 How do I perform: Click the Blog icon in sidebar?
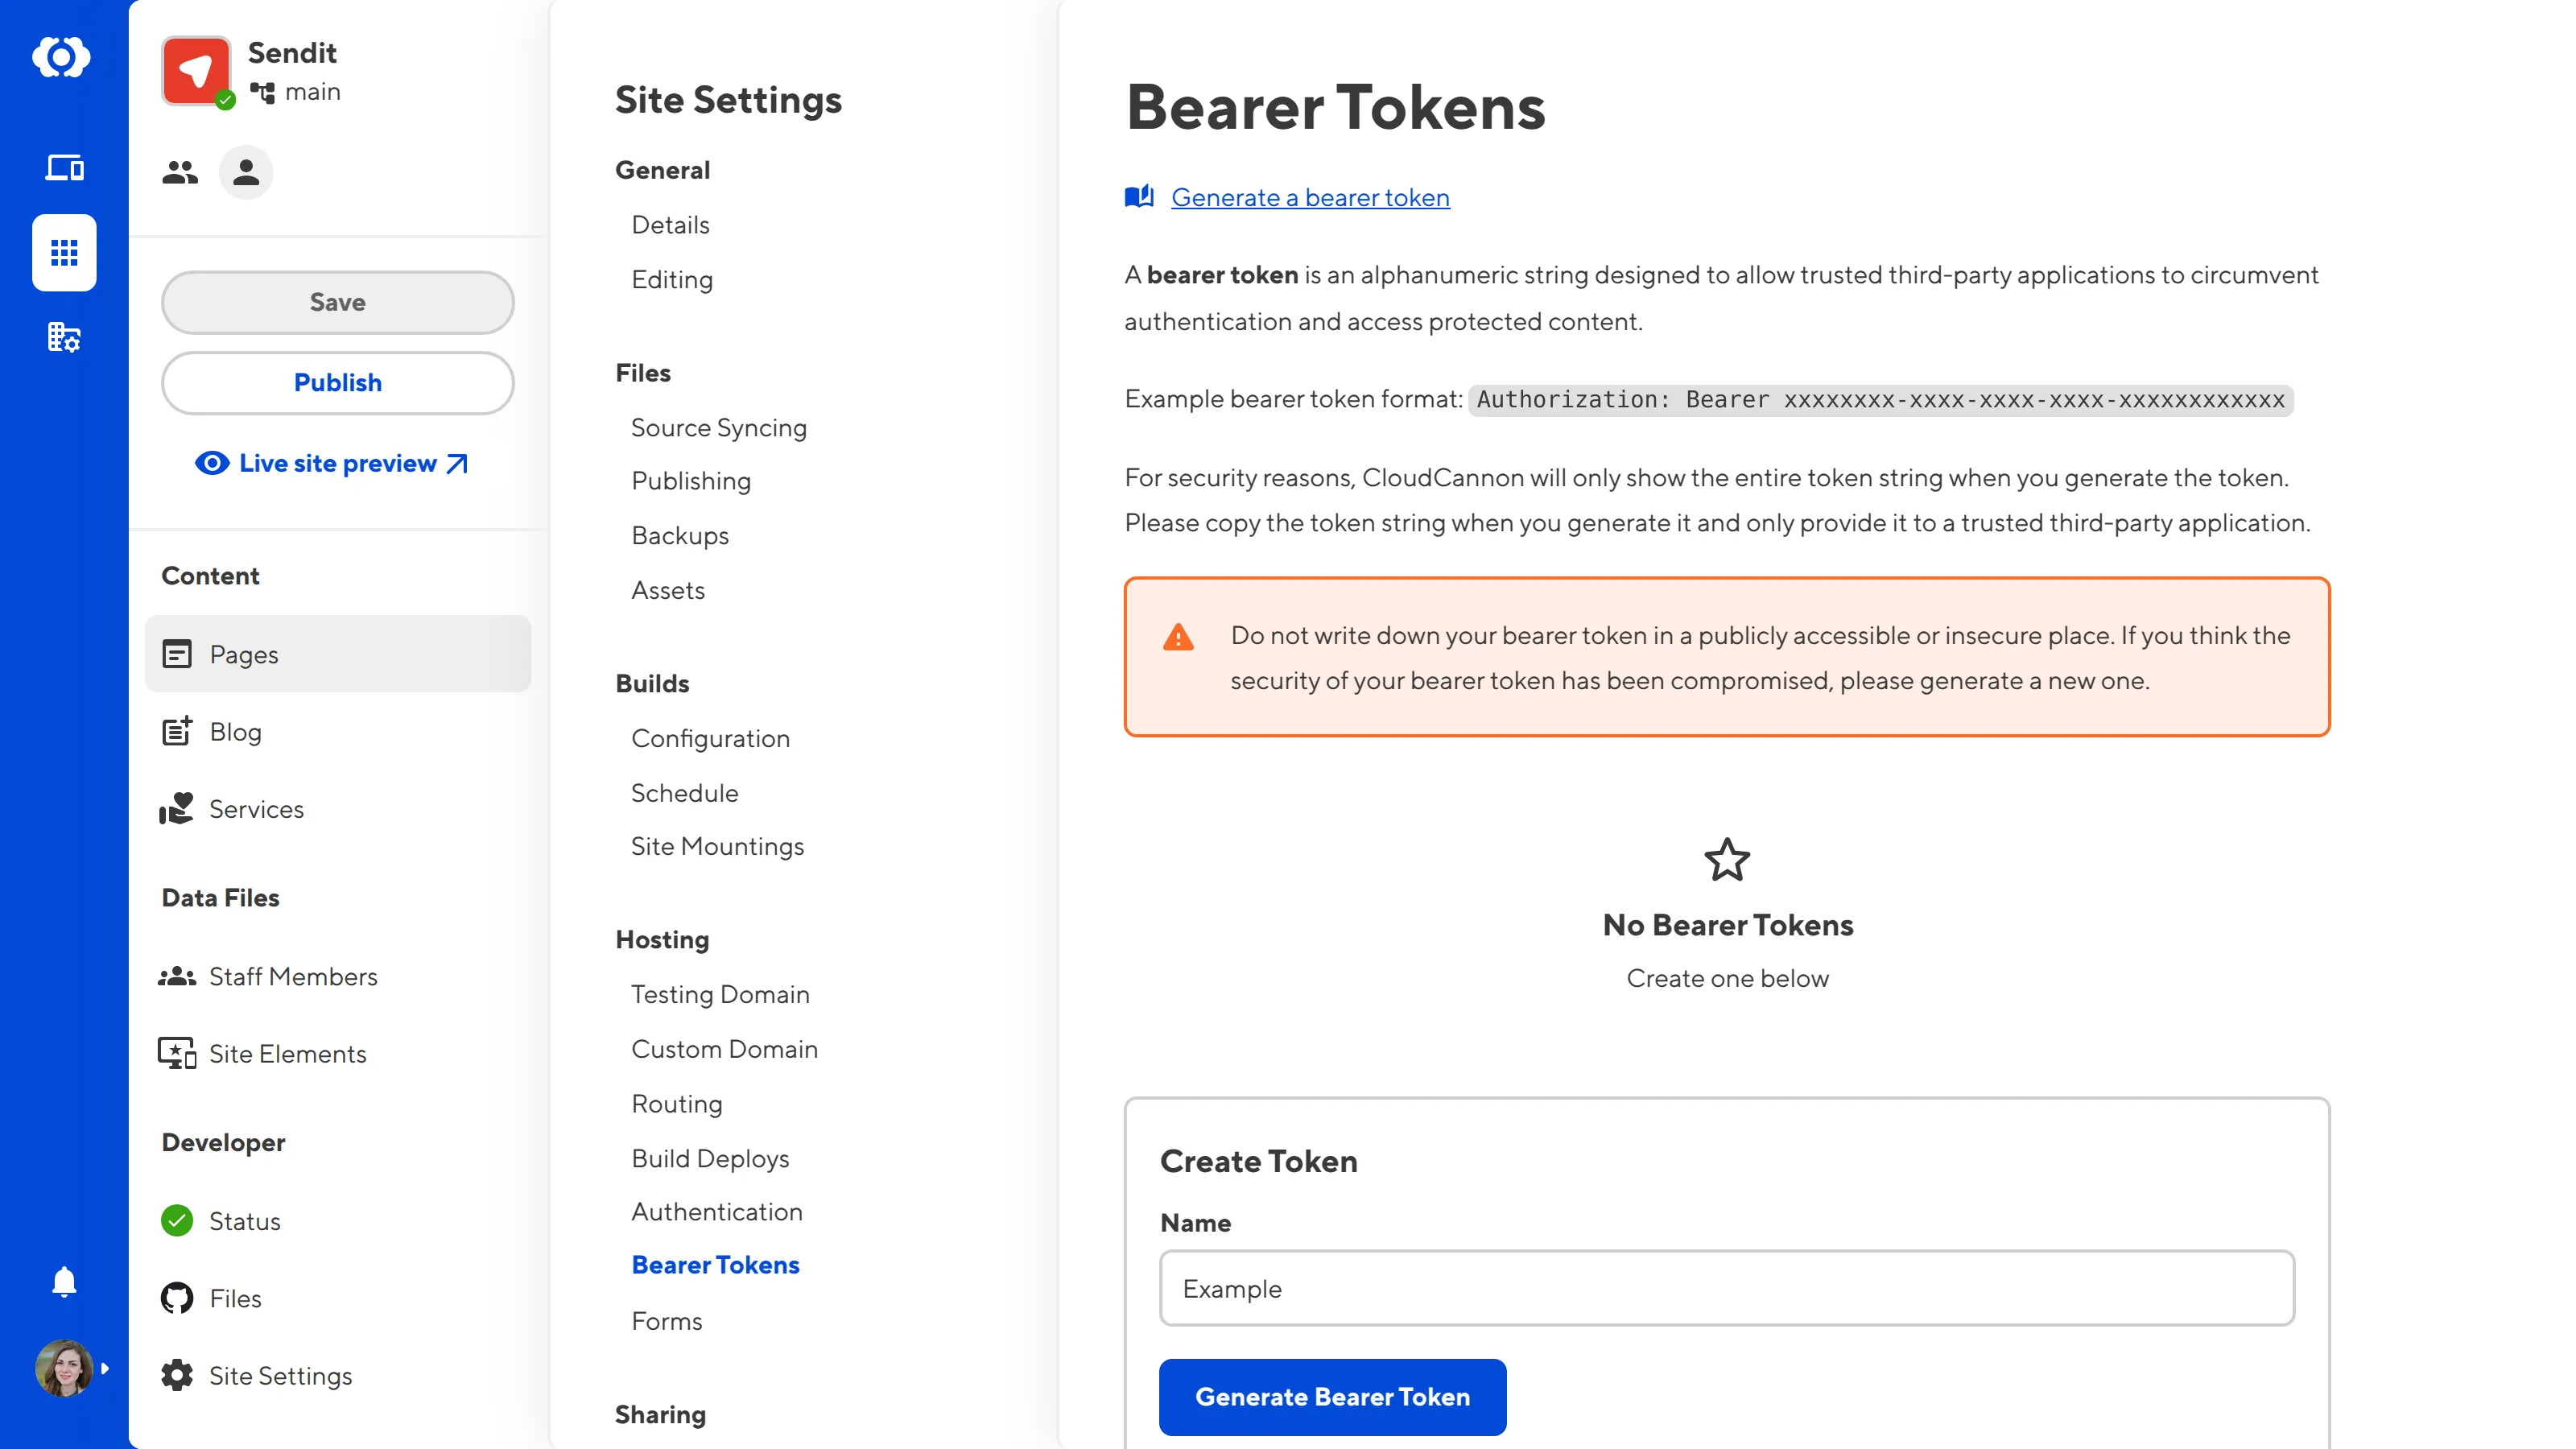(x=177, y=731)
